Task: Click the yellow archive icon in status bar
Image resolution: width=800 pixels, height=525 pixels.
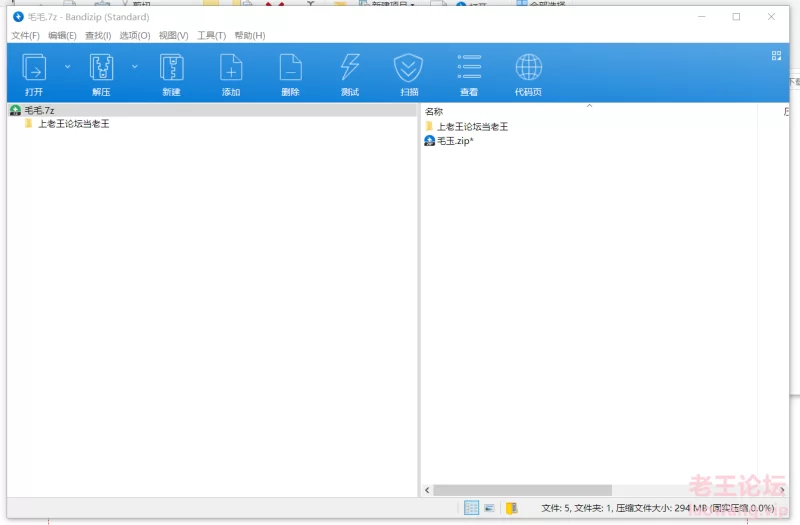Action: [x=511, y=508]
